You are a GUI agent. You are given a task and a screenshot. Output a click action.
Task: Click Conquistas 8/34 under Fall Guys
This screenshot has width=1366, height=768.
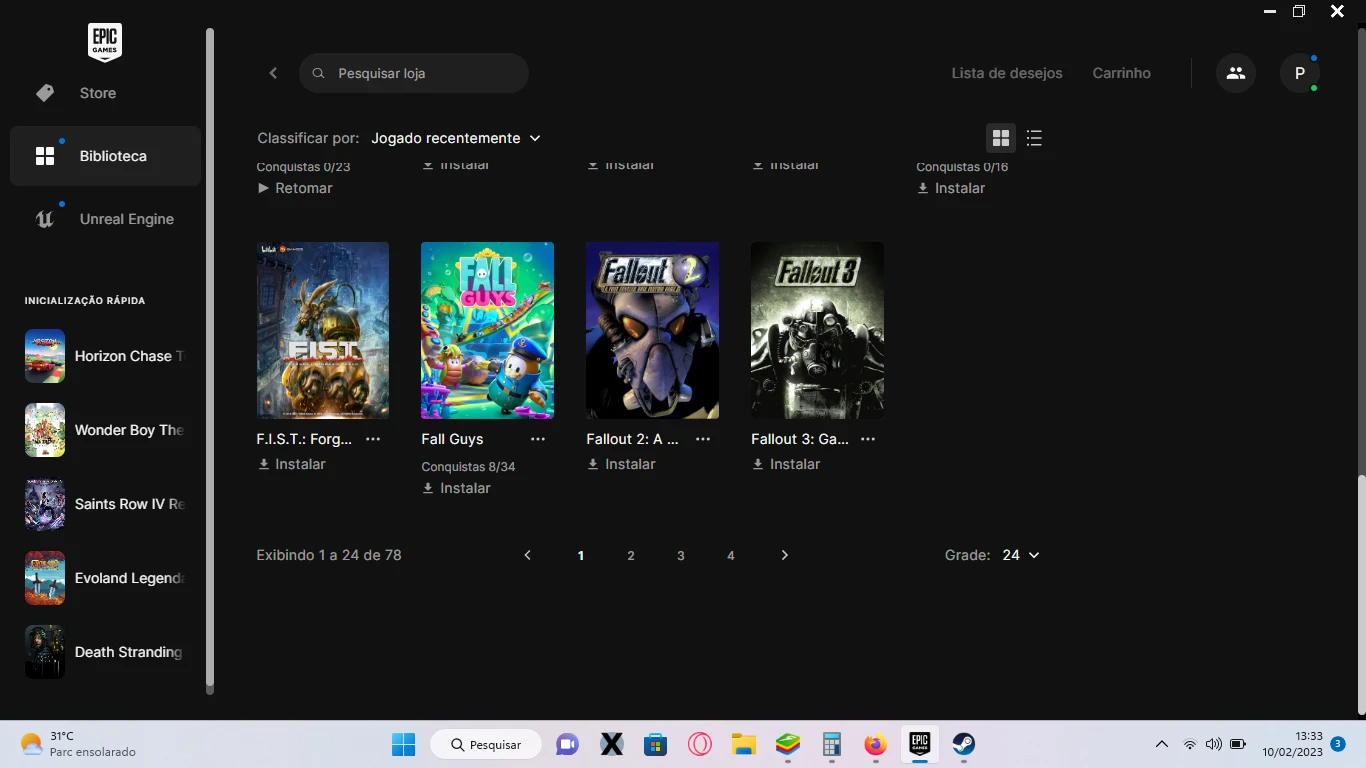468,467
